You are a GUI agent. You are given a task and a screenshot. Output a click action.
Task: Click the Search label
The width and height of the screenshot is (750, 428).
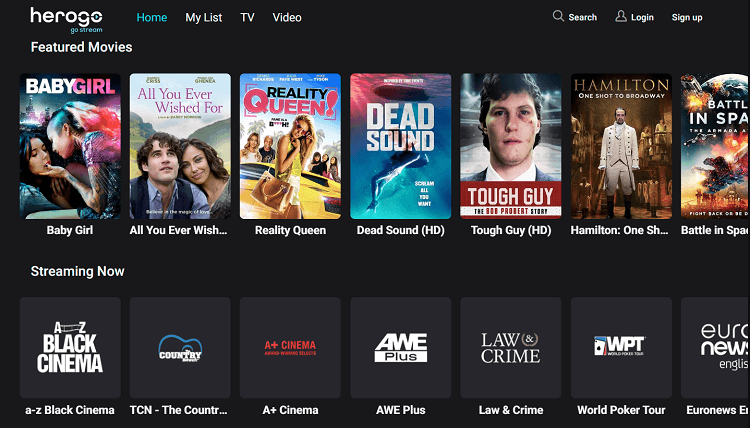click(582, 17)
